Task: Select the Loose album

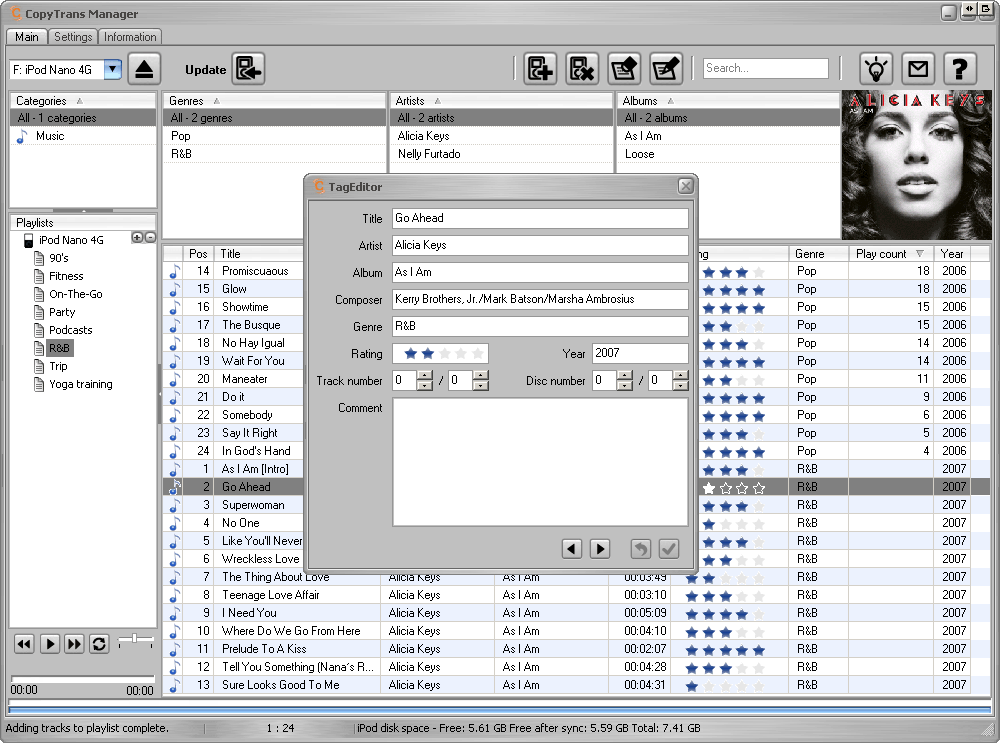Action: 728,154
